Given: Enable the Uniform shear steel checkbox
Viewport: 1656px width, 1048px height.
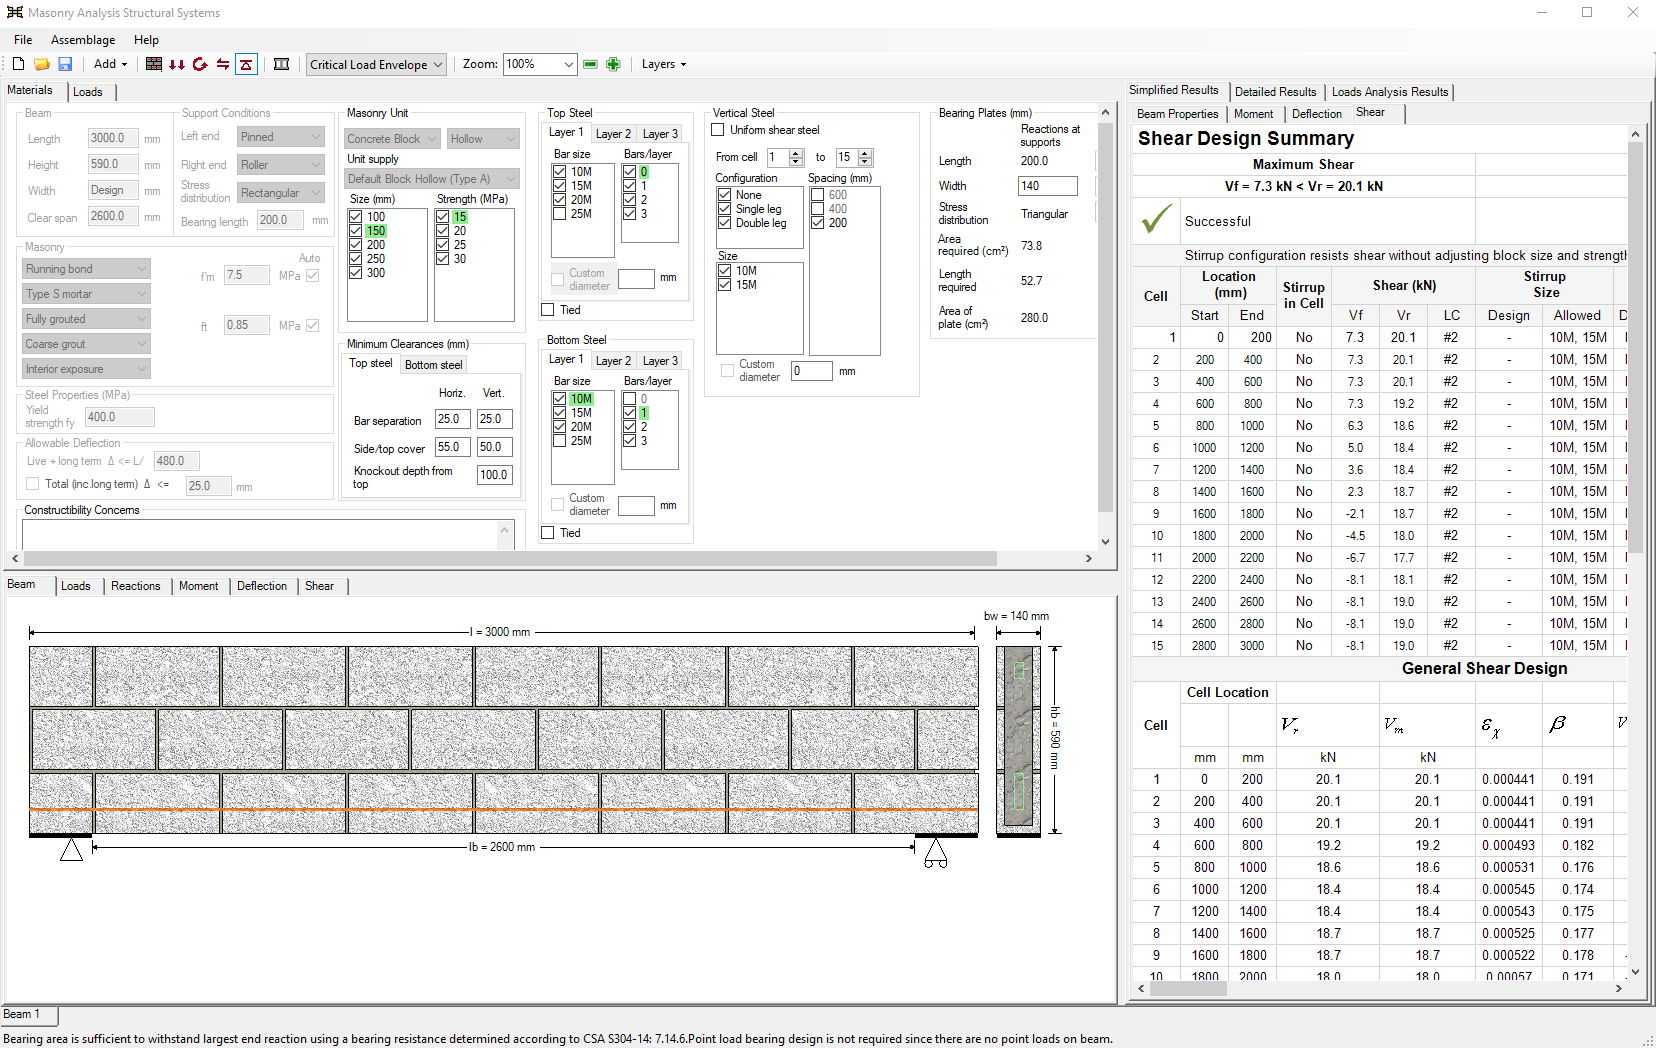Looking at the screenshot, I should coord(718,130).
